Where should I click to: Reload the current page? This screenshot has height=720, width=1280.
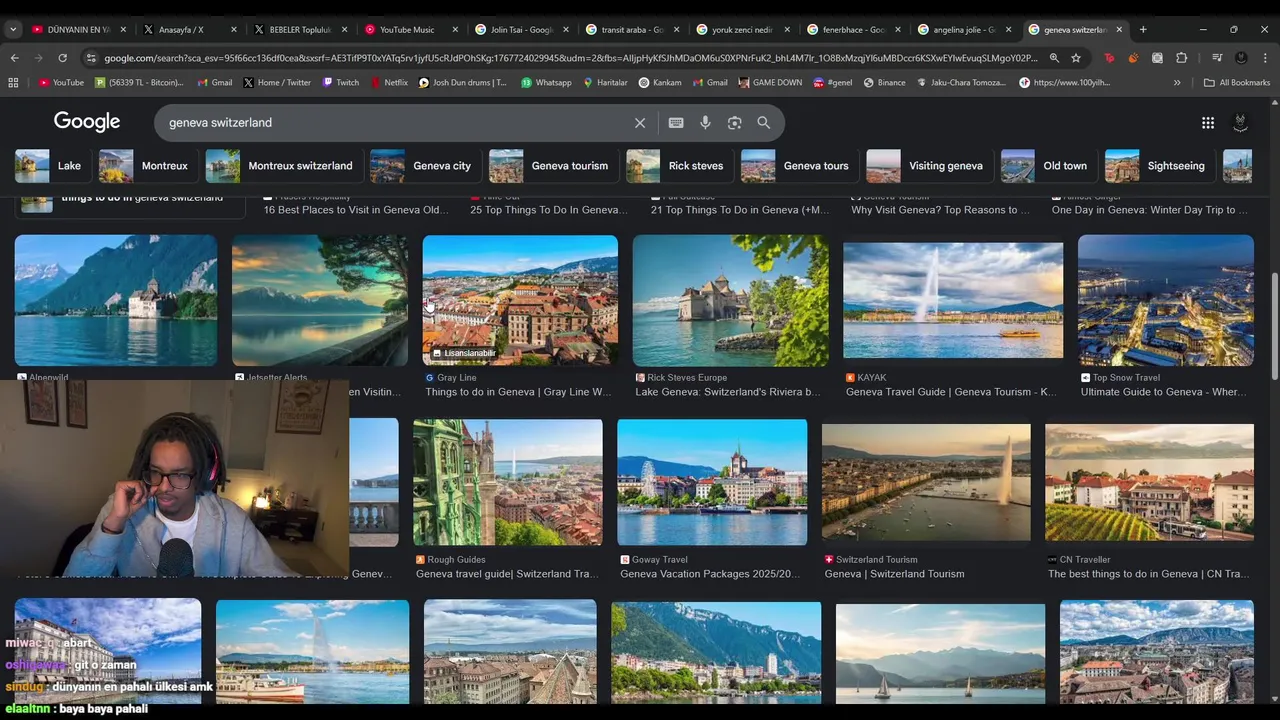62,58
